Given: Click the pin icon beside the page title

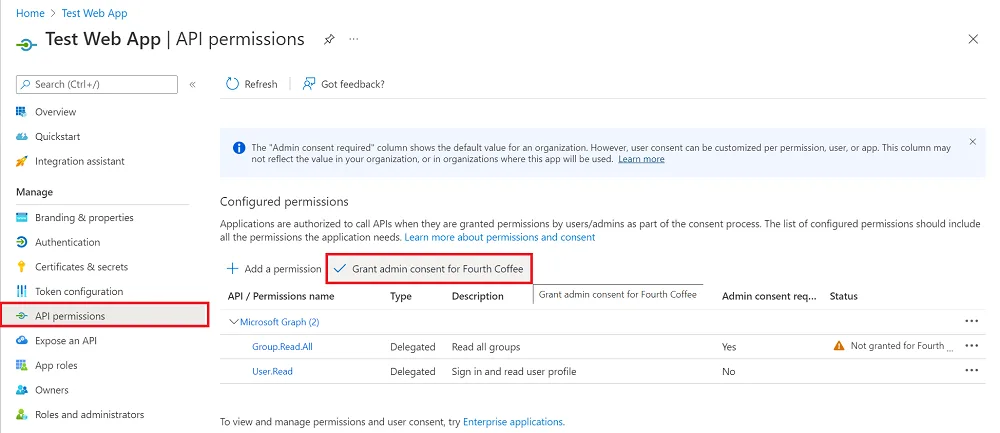Looking at the screenshot, I should 329,39.
